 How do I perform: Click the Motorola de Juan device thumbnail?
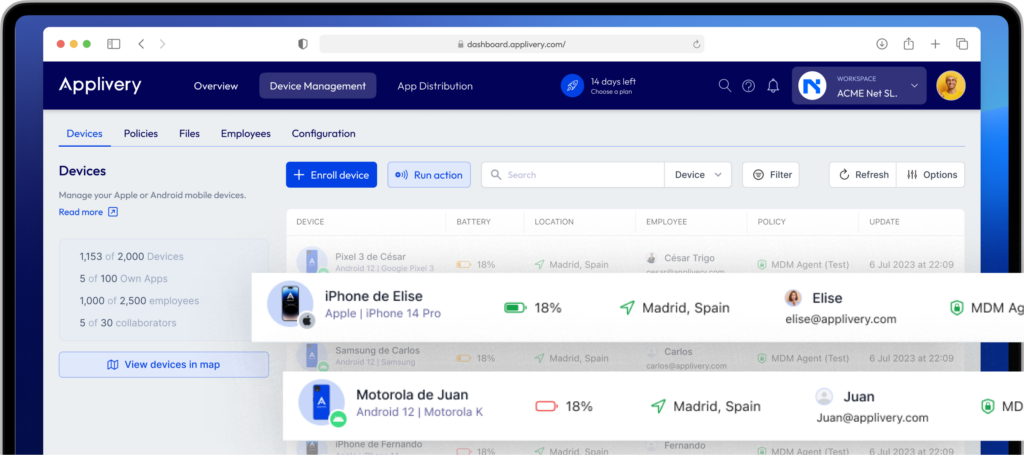pos(321,401)
